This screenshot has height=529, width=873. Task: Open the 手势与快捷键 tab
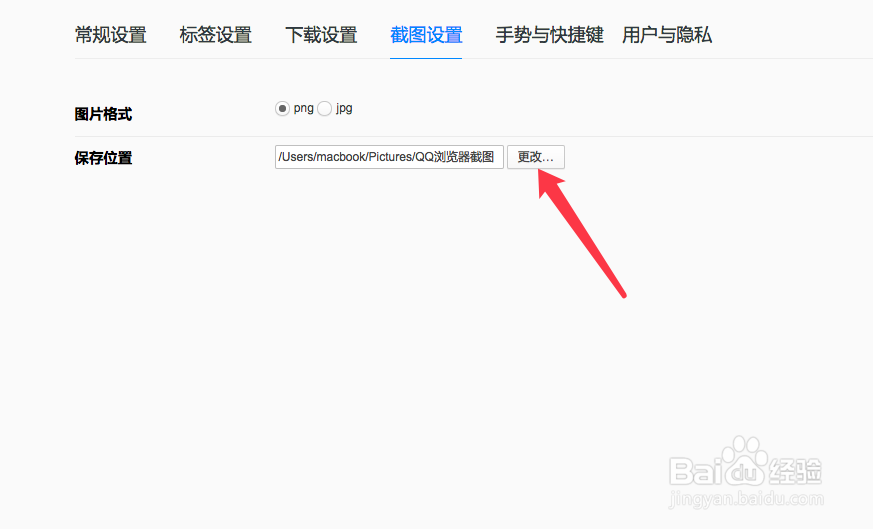550,35
